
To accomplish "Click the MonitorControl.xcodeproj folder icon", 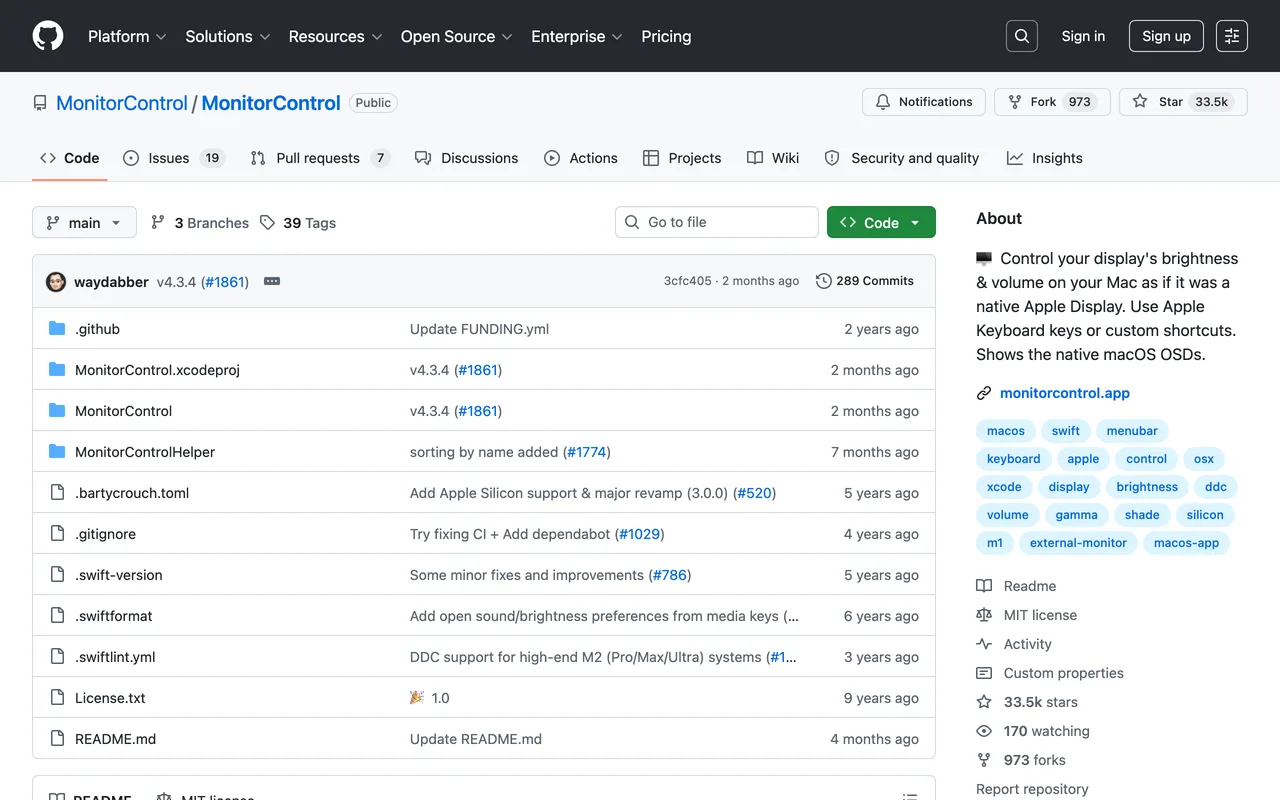I will pyautogui.click(x=57, y=370).
